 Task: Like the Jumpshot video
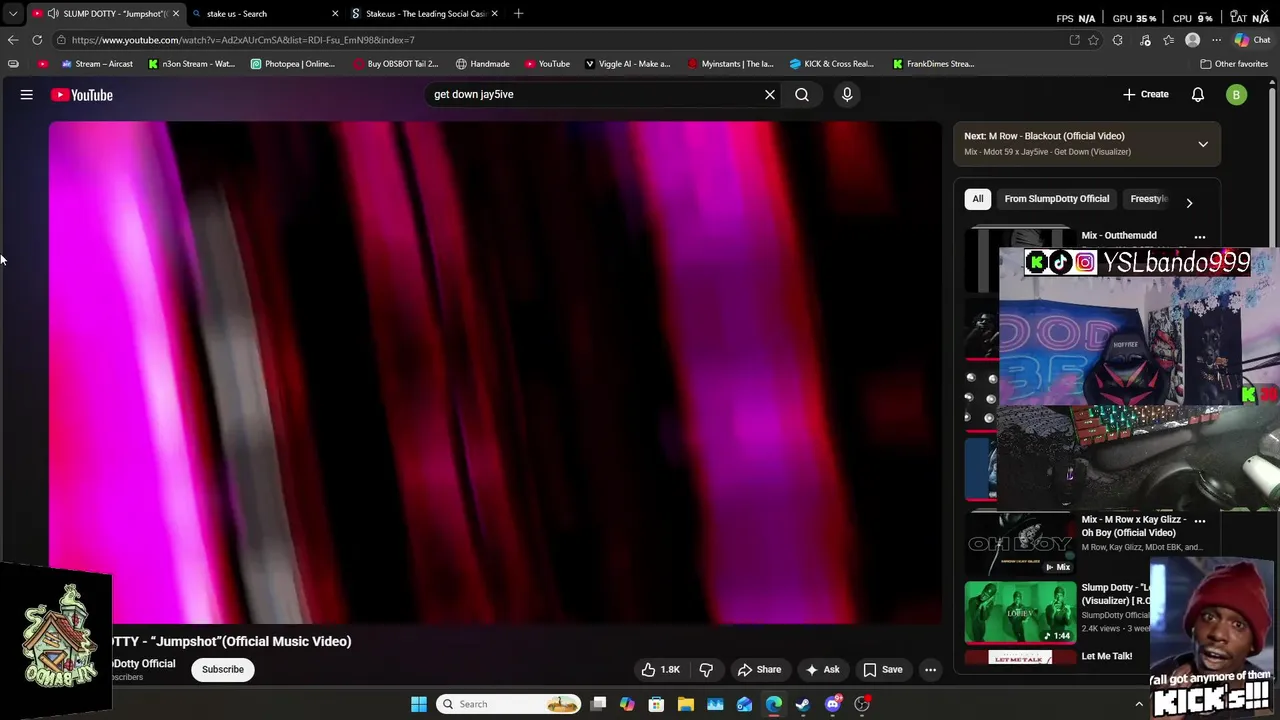[660, 670]
